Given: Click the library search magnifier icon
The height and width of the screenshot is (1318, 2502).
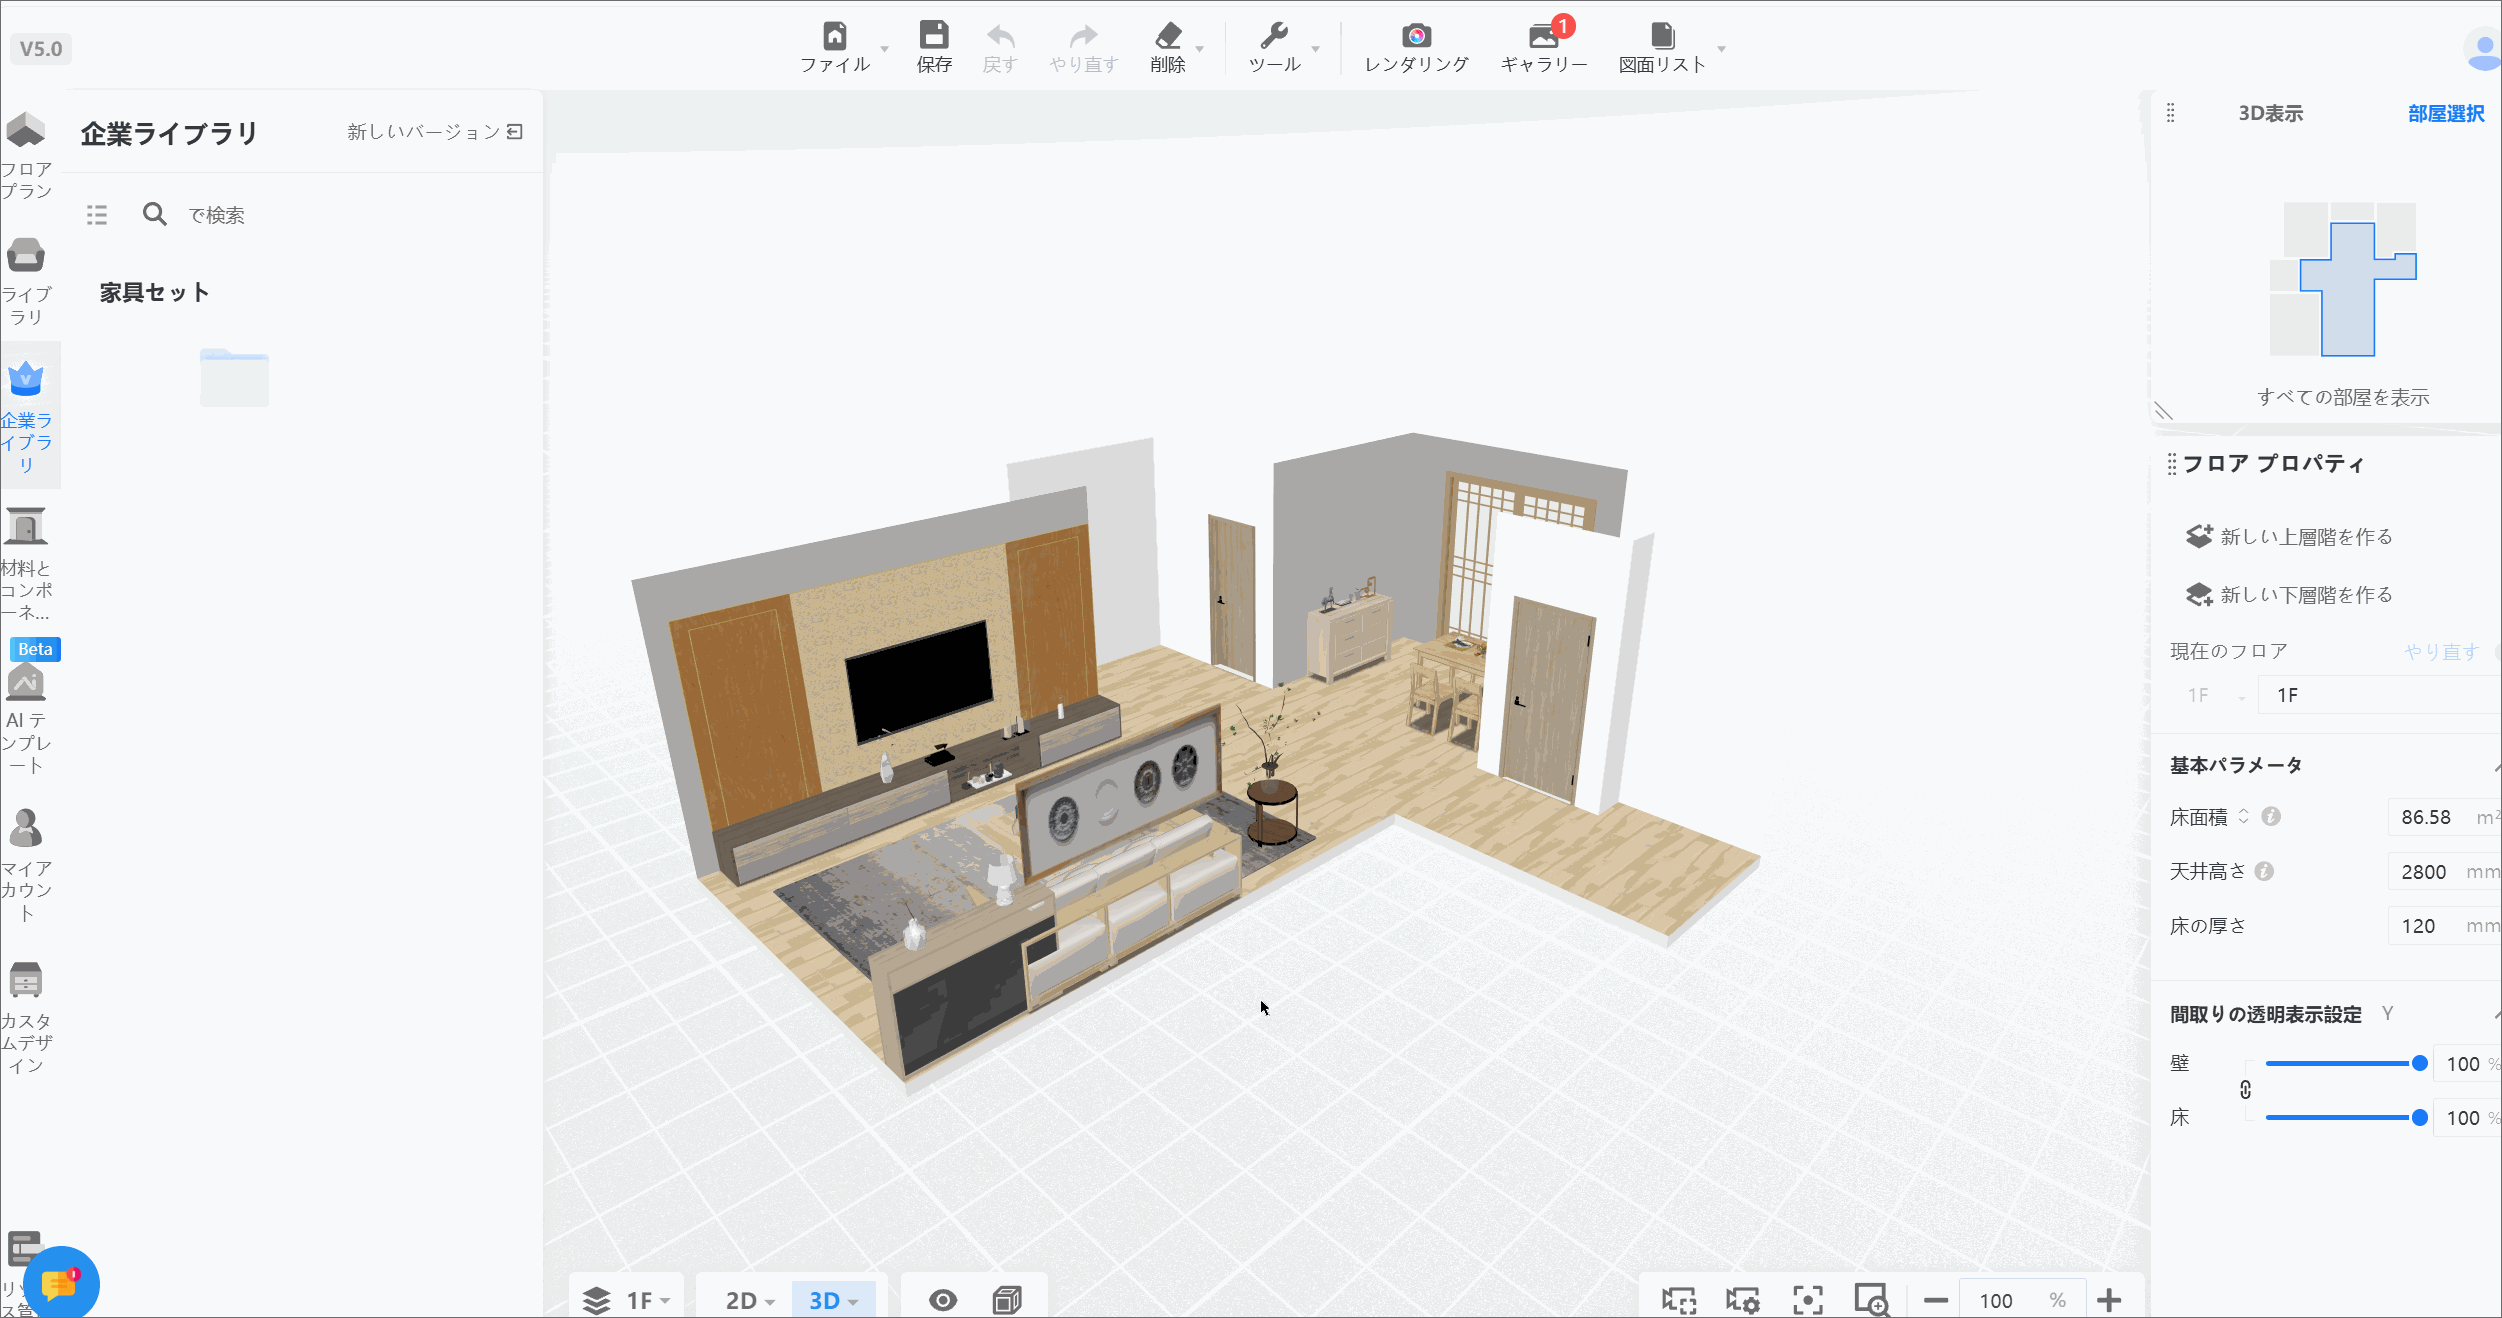Looking at the screenshot, I should 154,214.
